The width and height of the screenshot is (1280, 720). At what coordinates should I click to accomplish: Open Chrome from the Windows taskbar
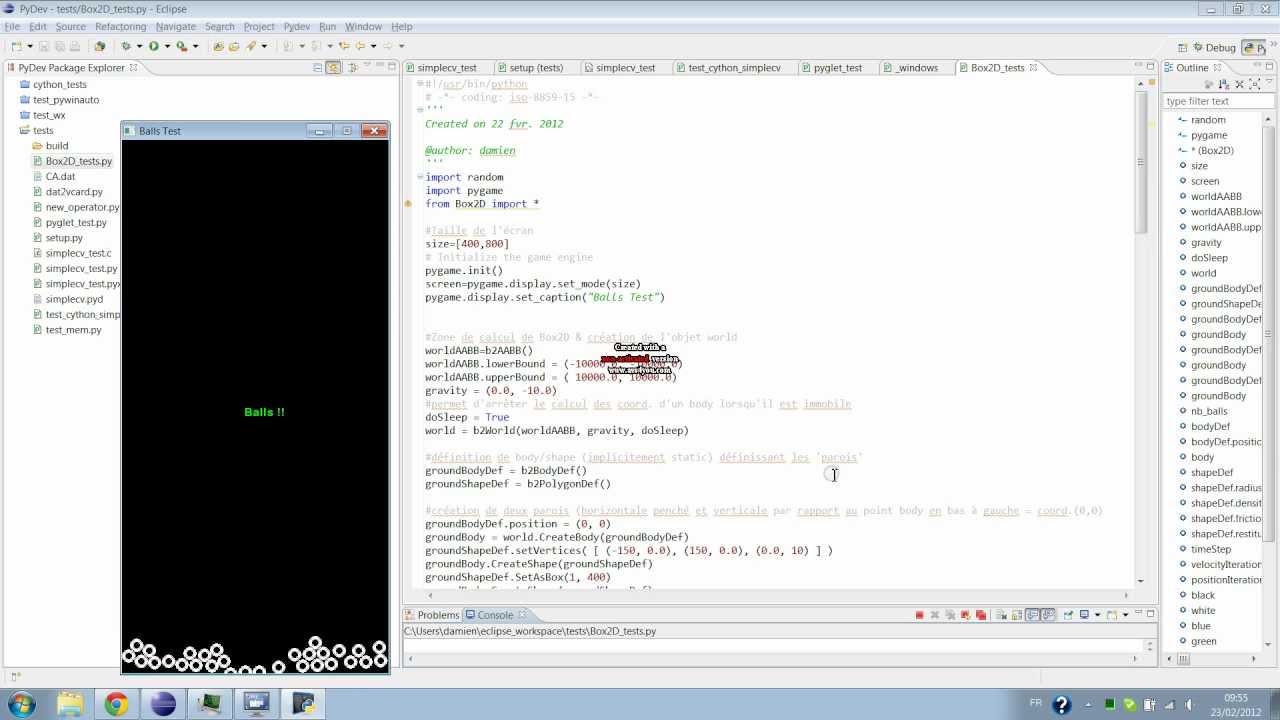[x=116, y=705]
